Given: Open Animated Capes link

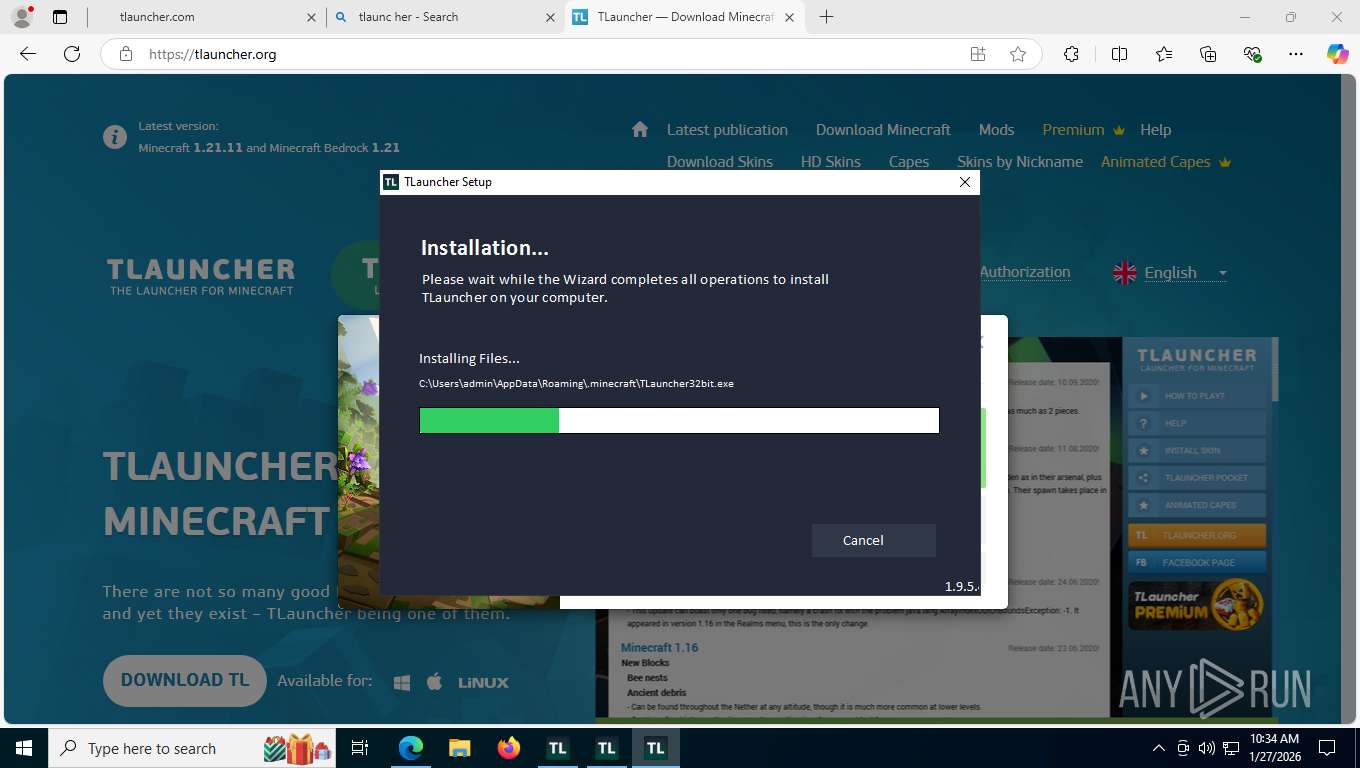Looking at the screenshot, I should click(x=1165, y=162).
